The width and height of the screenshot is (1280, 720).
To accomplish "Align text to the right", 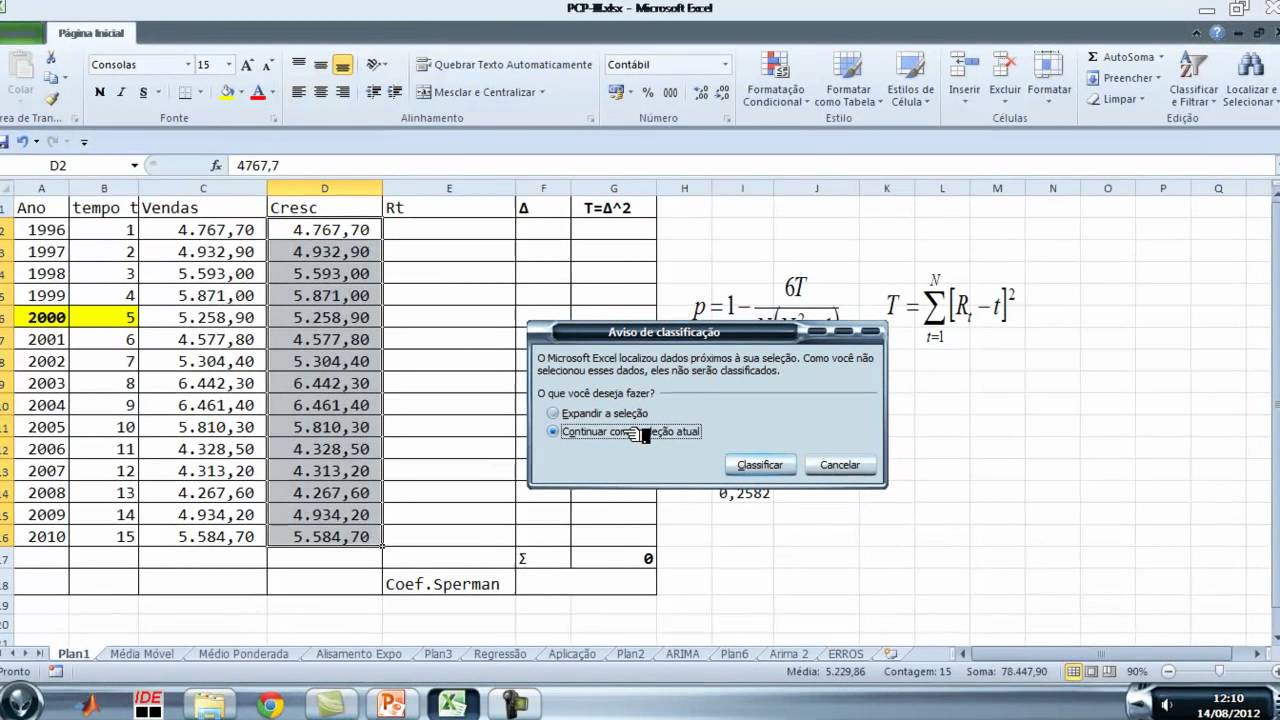I will (x=343, y=92).
